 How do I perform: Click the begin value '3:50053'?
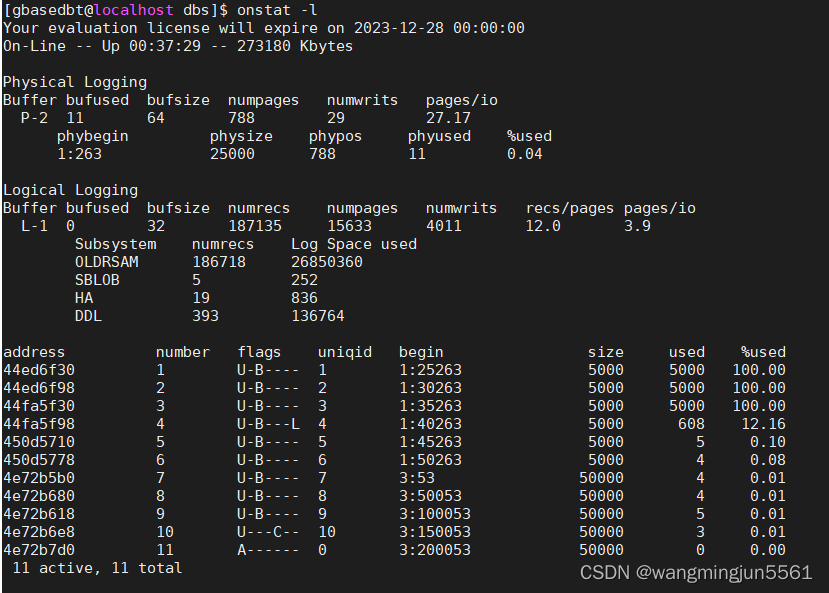pyautogui.click(x=430, y=495)
